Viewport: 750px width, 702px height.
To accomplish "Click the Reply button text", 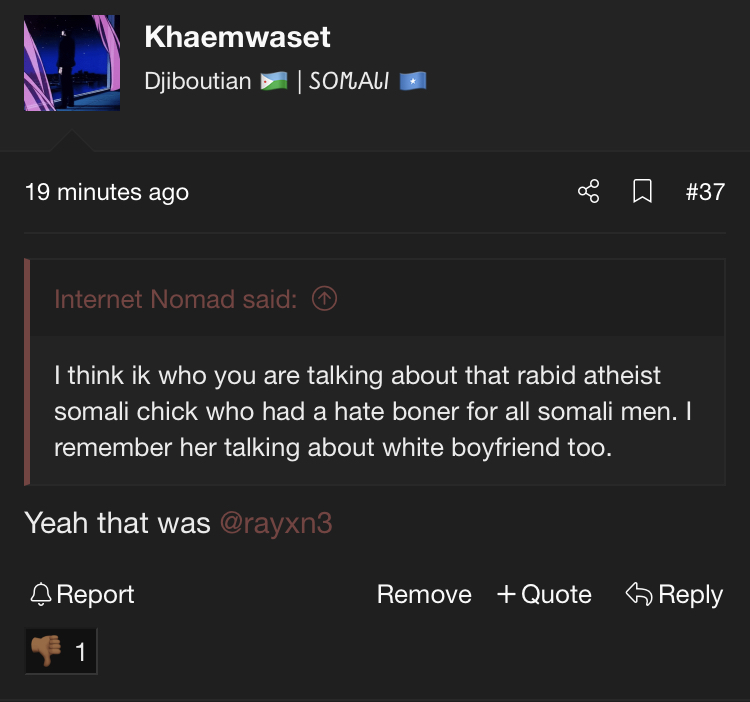I will 690,595.
